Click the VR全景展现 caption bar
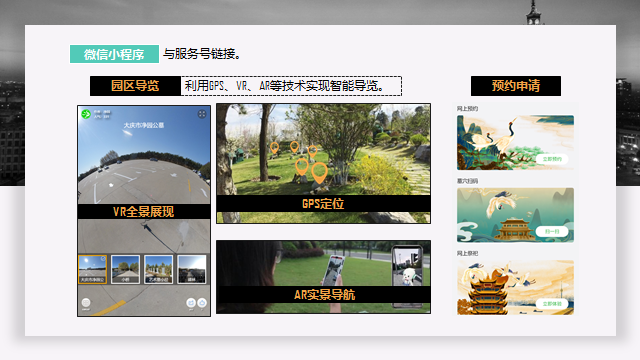Viewport: 640px width, 360px height. (x=144, y=211)
